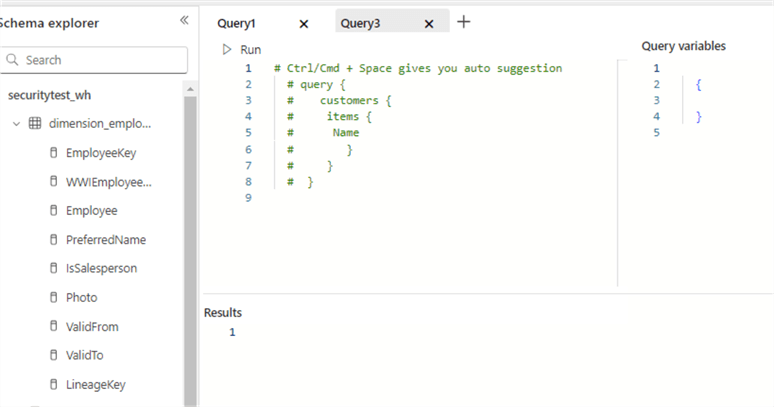Click the Run play icon
Image resolution: width=774 pixels, height=407 pixels.
coord(227,49)
